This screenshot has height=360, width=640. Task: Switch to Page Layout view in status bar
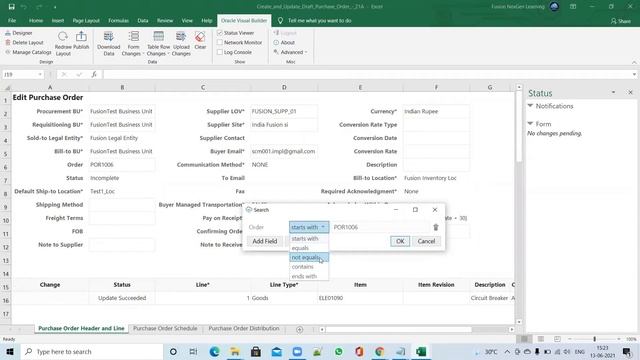[x=540, y=339]
